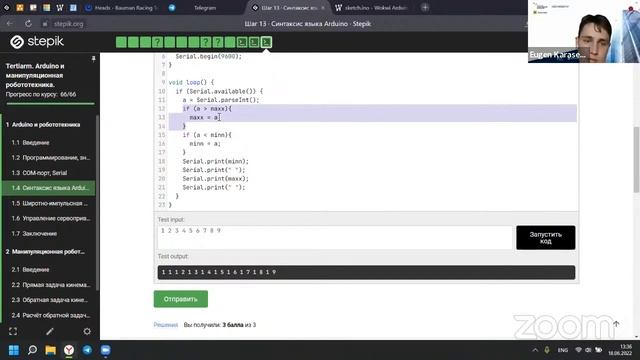Click into the Test input field

click(335, 237)
